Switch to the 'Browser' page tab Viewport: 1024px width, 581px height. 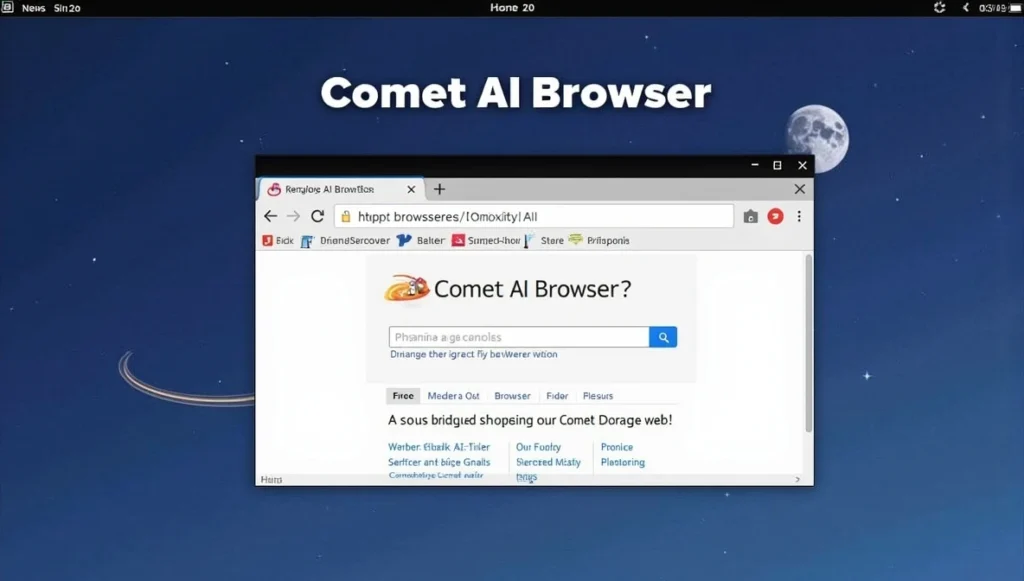pyautogui.click(x=513, y=396)
